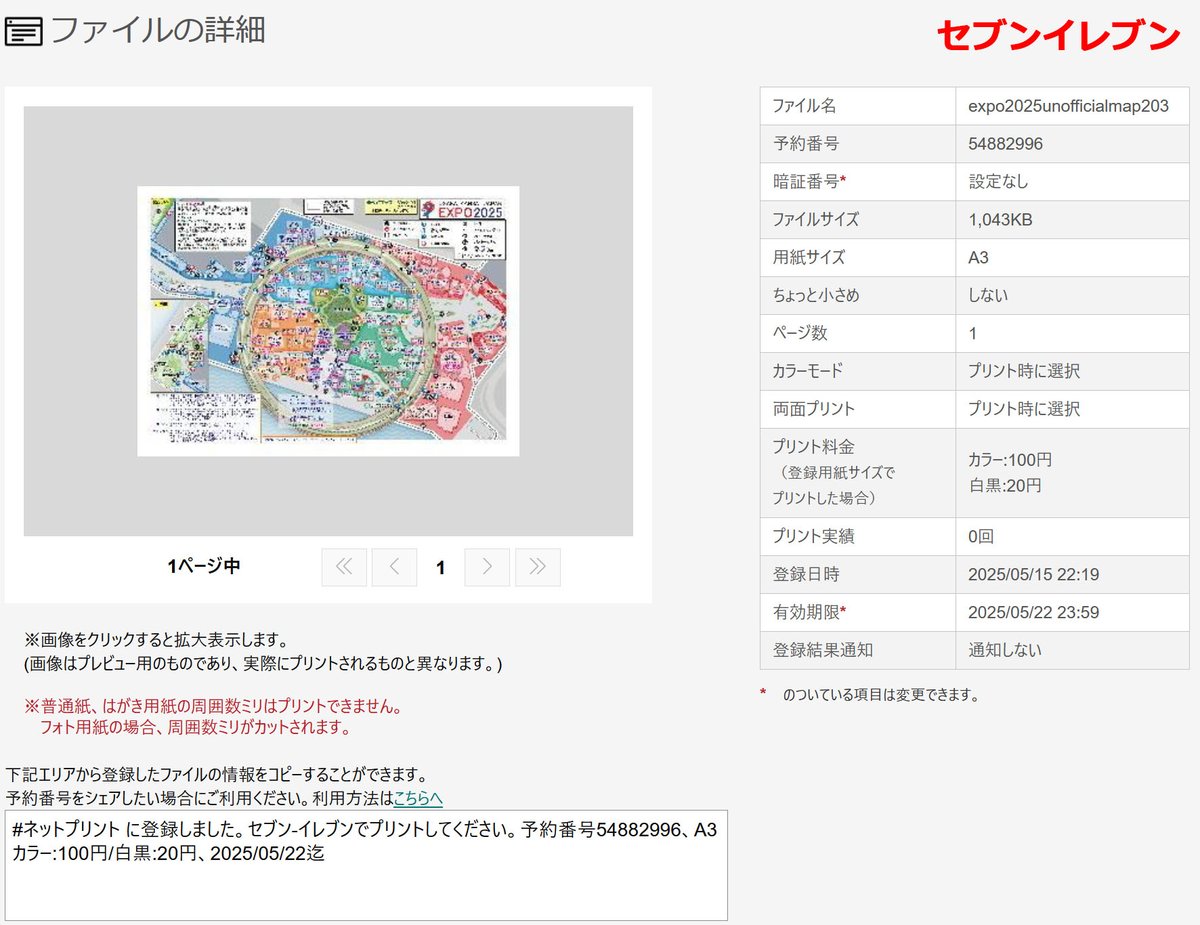Click the red 普通紙 margin warning note

click(x=213, y=717)
